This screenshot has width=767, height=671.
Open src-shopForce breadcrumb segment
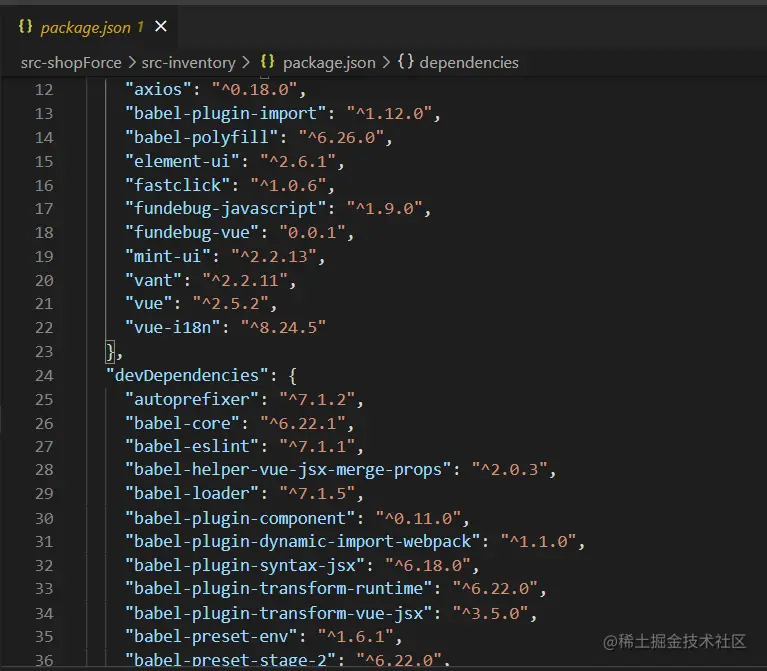(x=71, y=63)
